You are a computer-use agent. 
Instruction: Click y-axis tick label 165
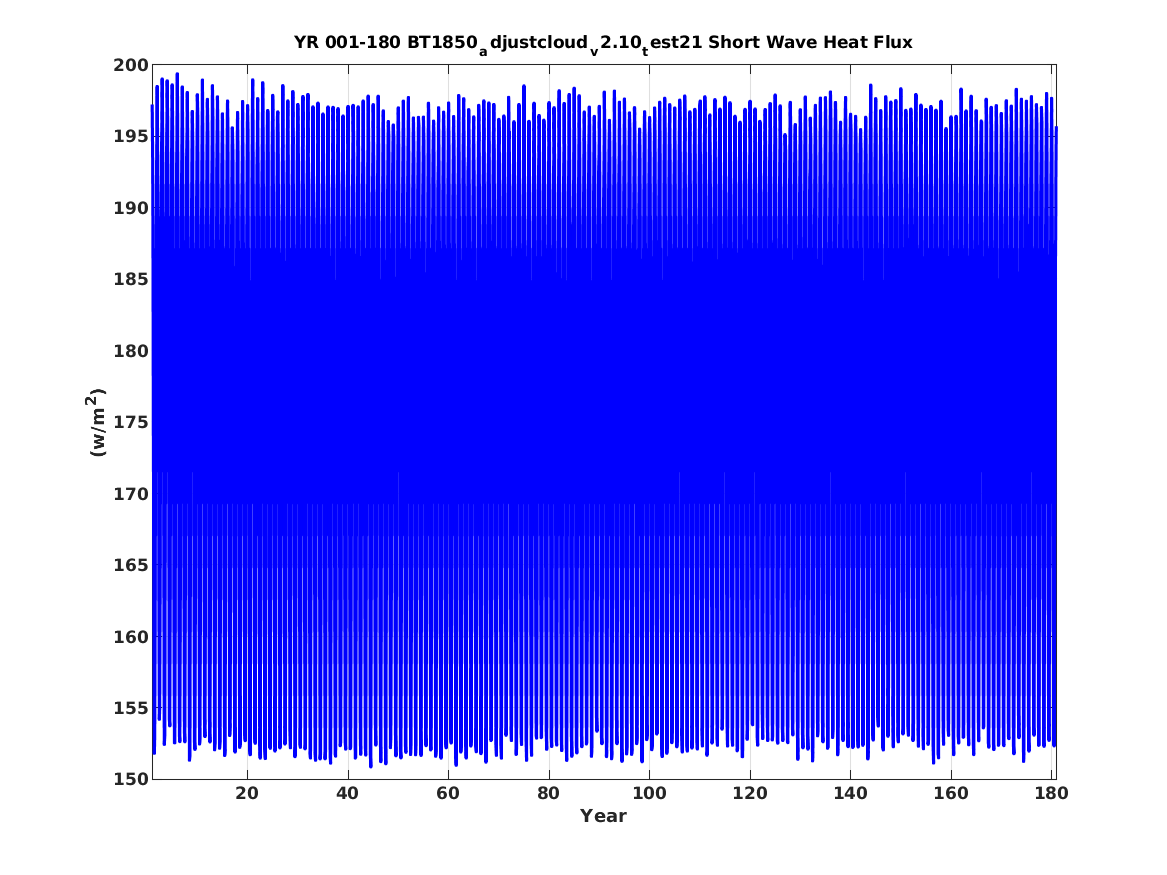pos(131,565)
